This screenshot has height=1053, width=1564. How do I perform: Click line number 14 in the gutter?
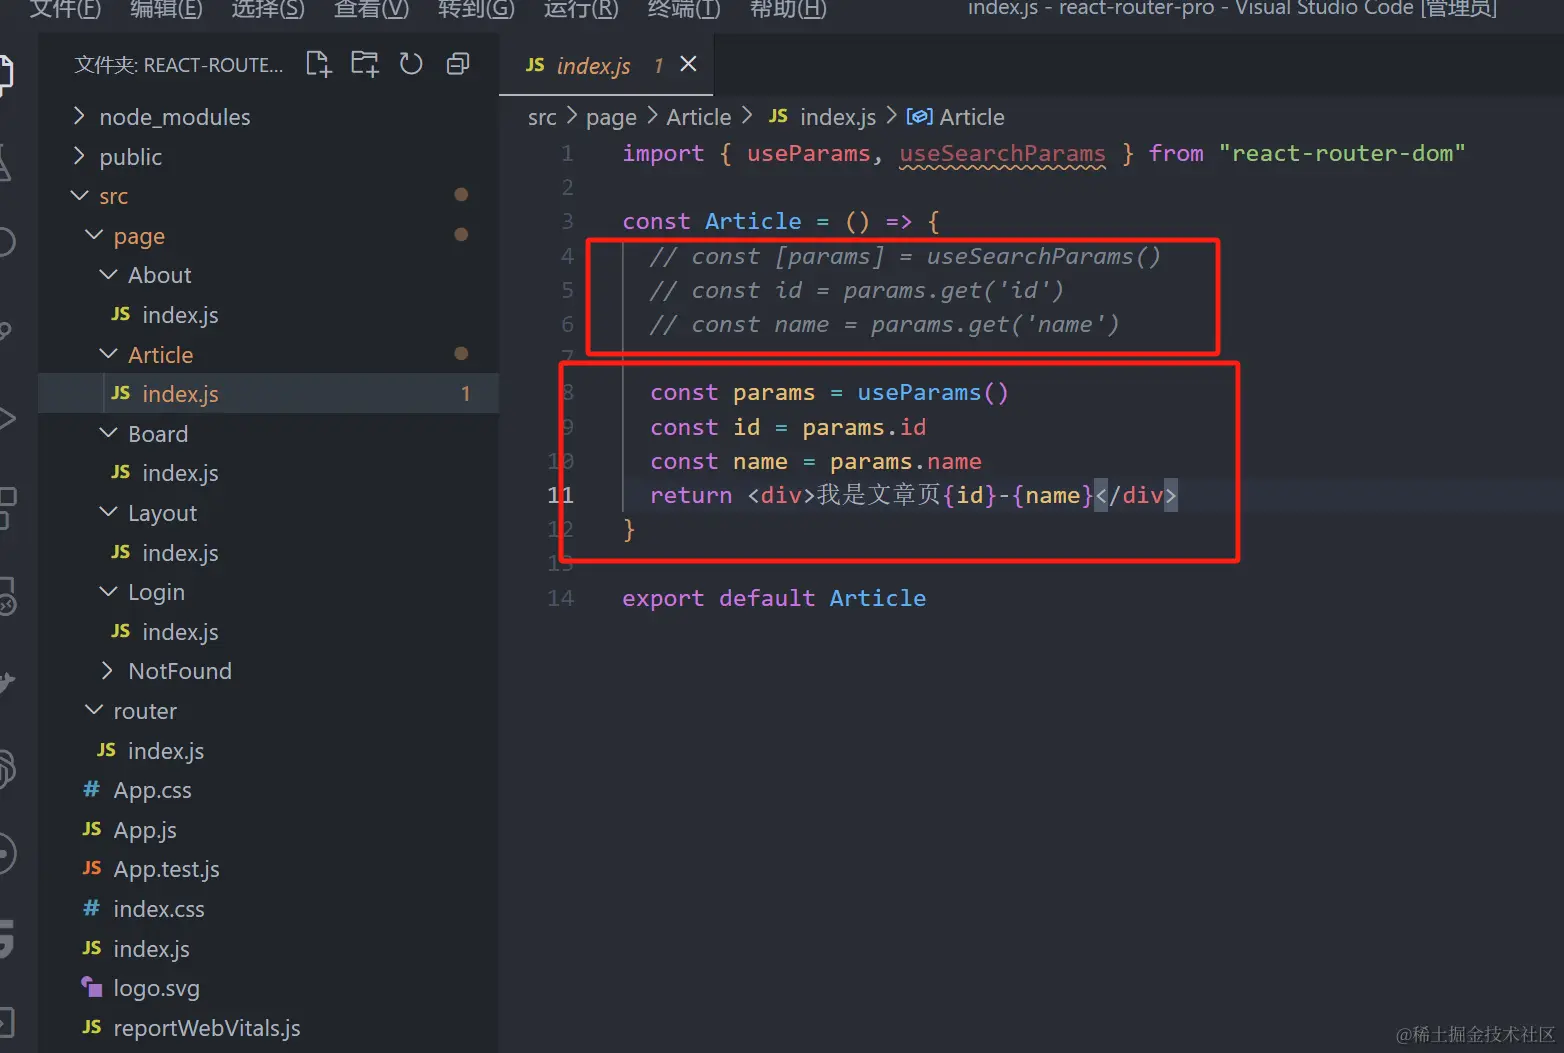(560, 598)
